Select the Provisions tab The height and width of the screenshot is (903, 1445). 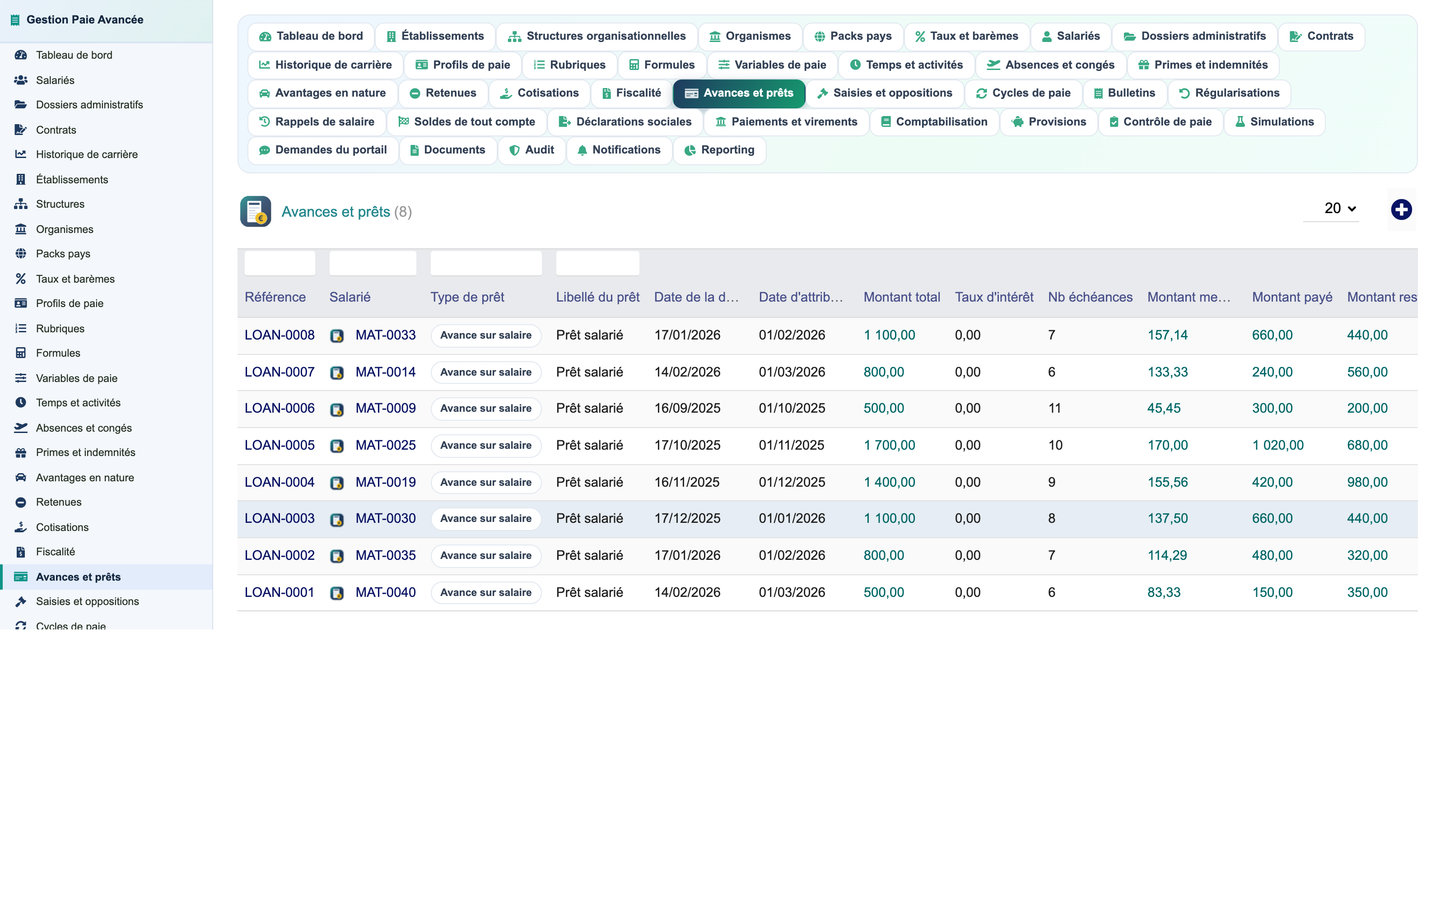point(1048,122)
